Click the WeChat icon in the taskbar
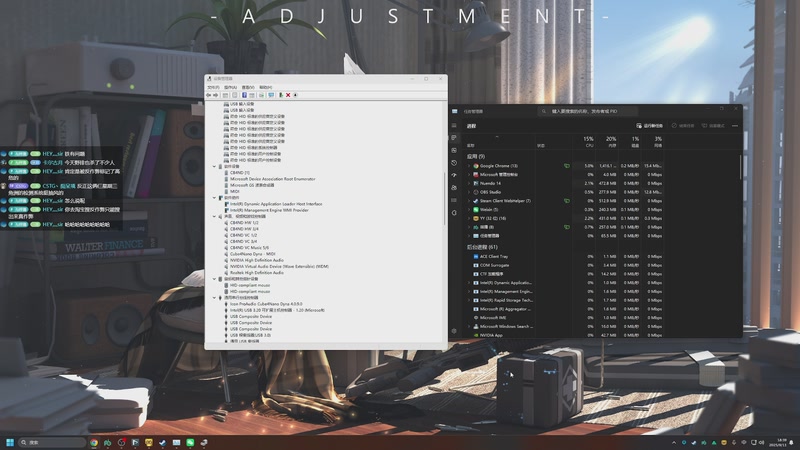Viewport: 800px width, 450px height. [190, 442]
